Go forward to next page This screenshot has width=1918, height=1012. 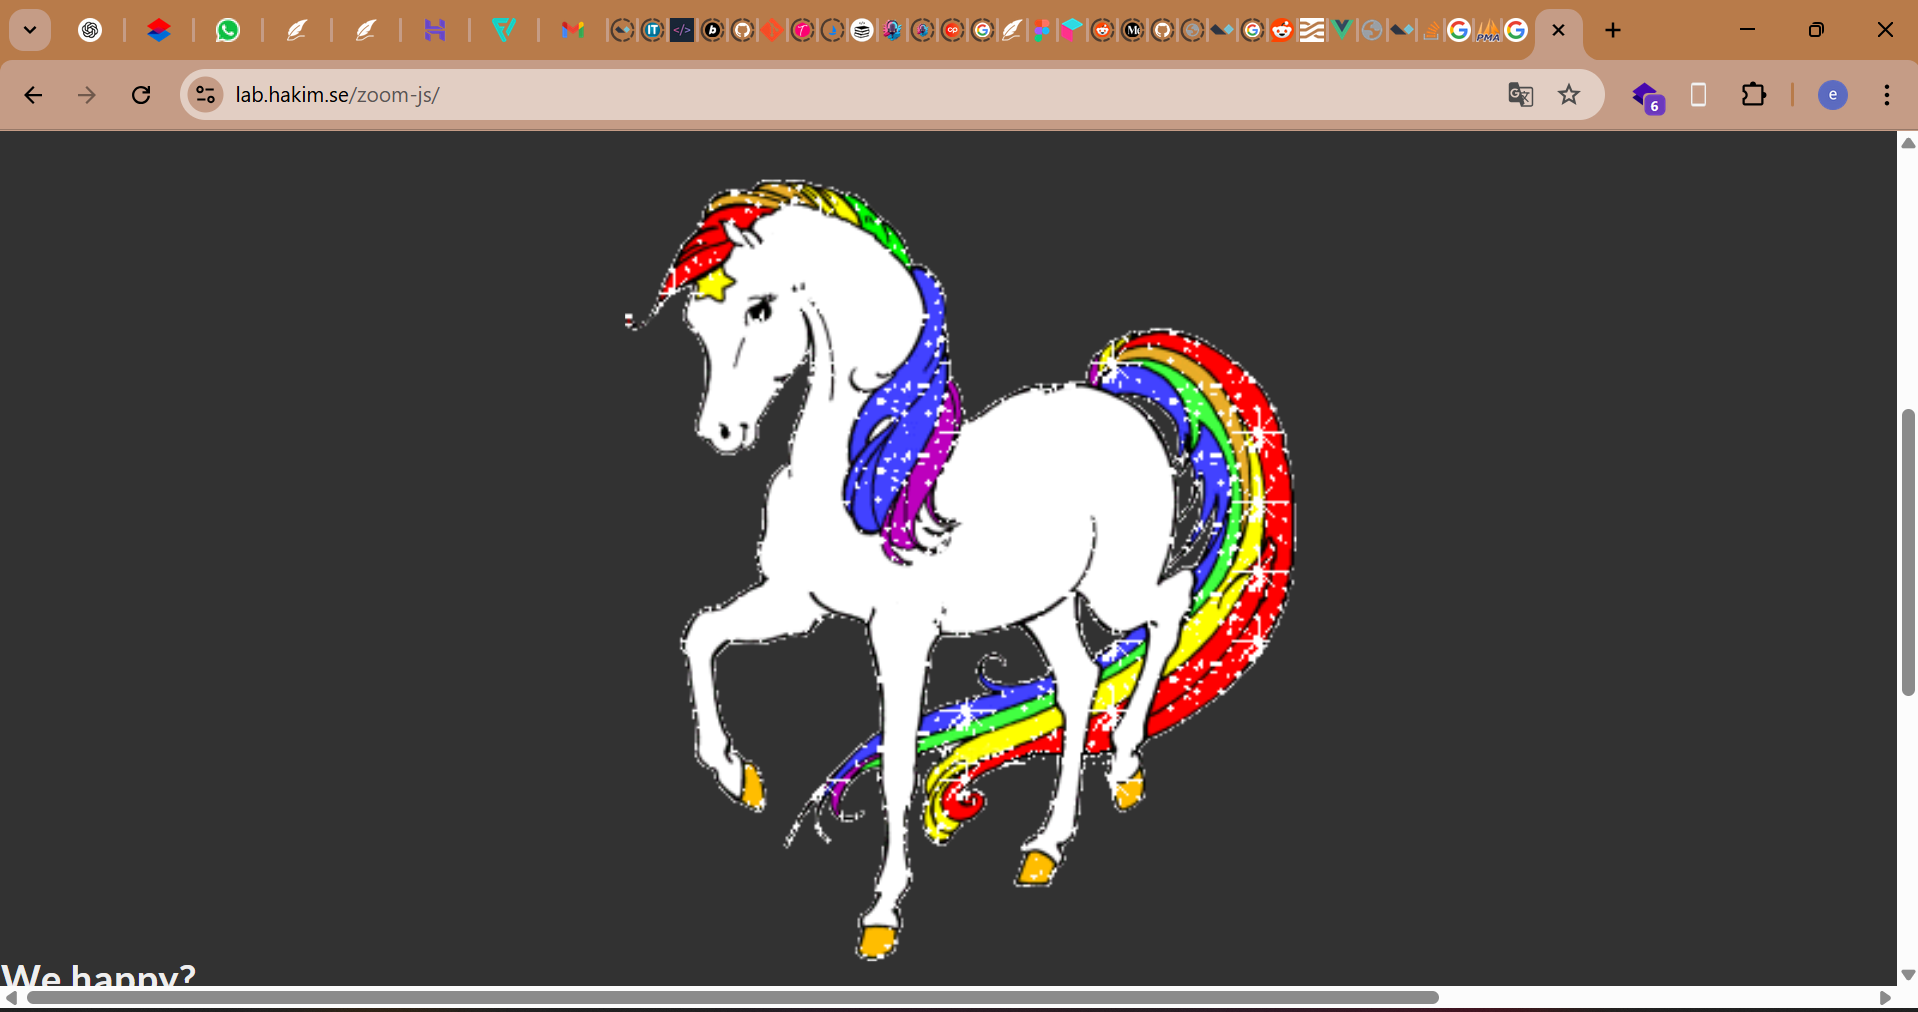(x=87, y=95)
